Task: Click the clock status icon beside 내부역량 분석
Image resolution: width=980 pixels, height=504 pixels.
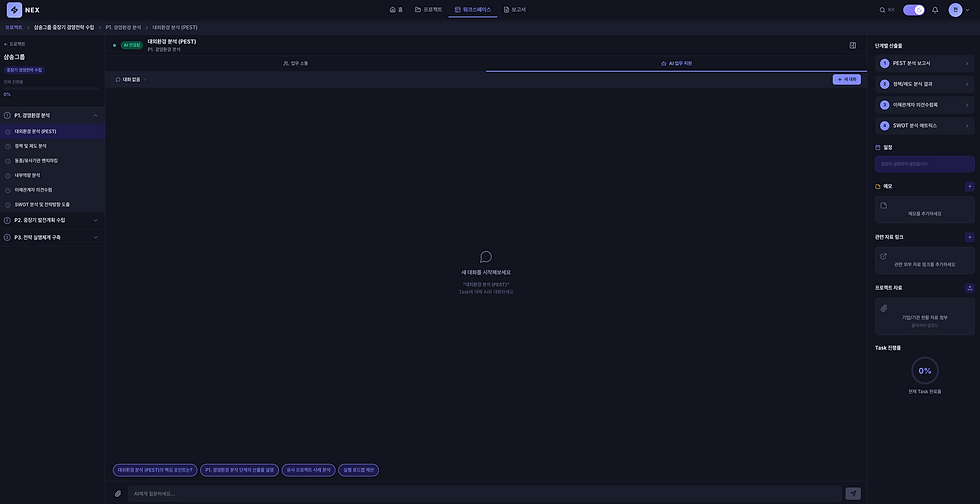Action: (x=8, y=176)
